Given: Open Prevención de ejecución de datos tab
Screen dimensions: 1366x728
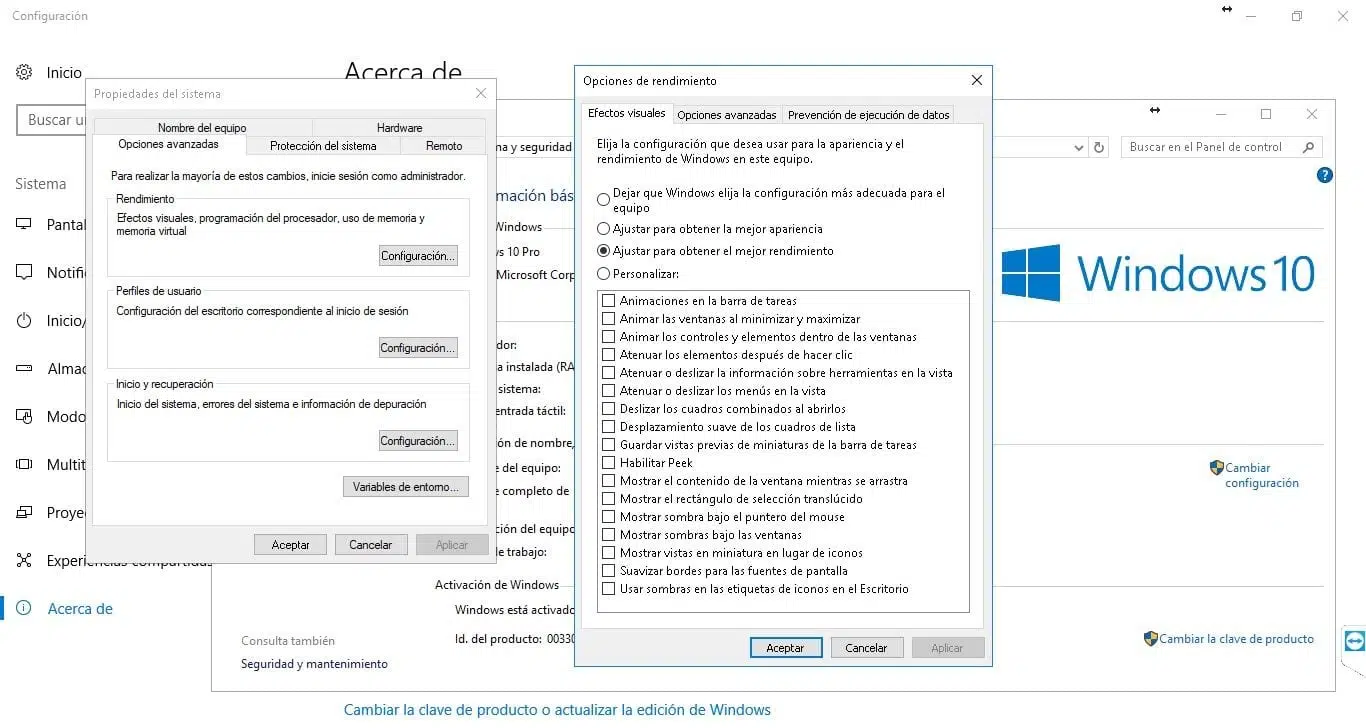Looking at the screenshot, I should coord(868,115).
